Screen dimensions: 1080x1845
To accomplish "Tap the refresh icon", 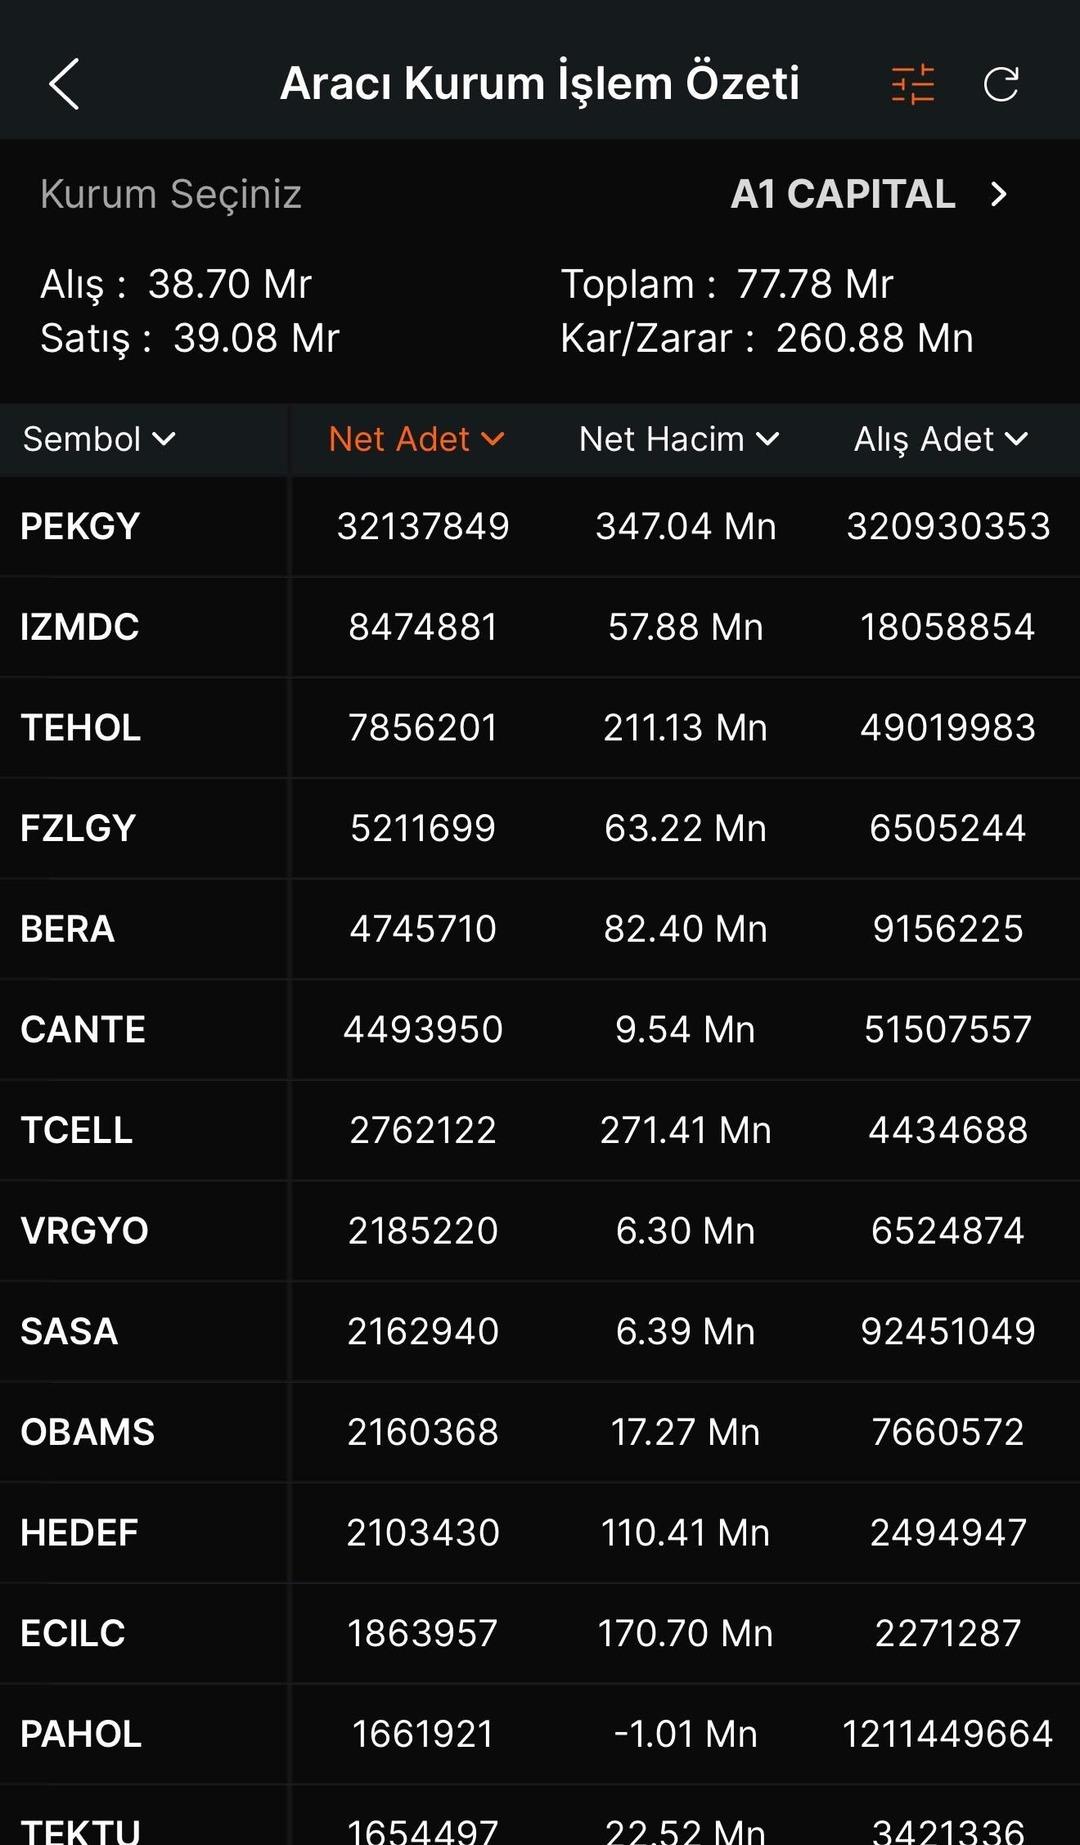I will (1001, 84).
